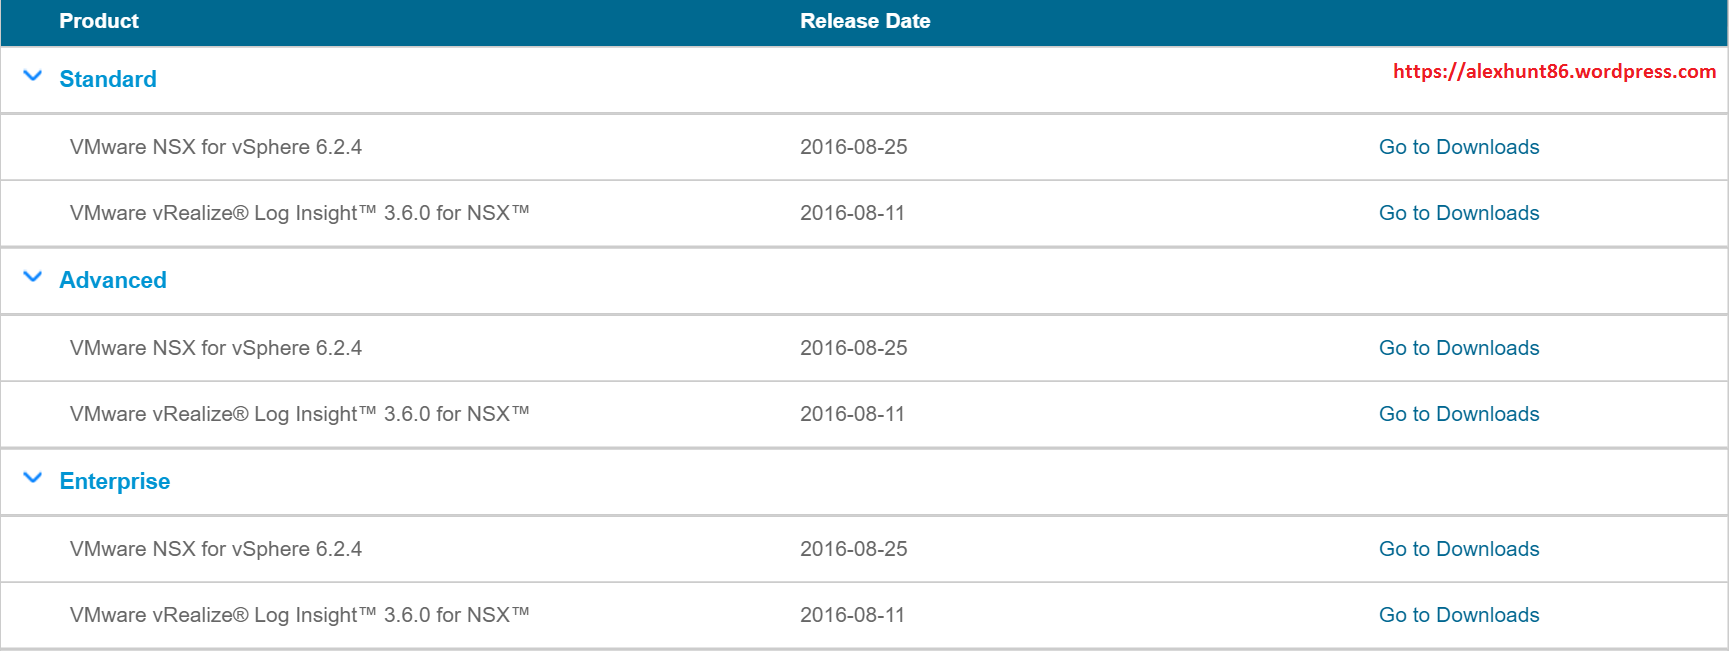Click the Standard edition heading
Image resolution: width=1731 pixels, height=651 pixels.
pyautogui.click(x=108, y=79)
